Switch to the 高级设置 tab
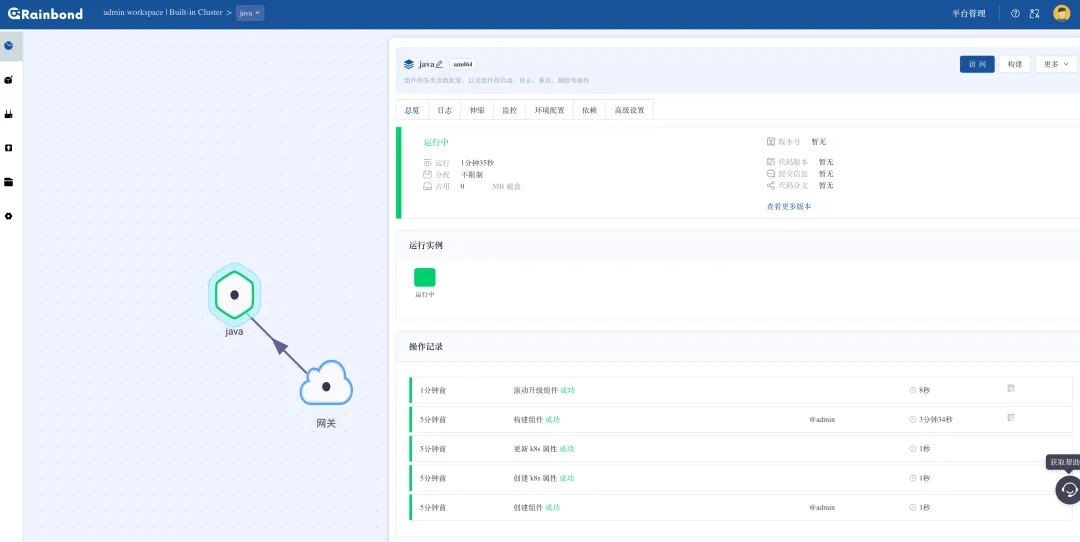 coord(630,110)
